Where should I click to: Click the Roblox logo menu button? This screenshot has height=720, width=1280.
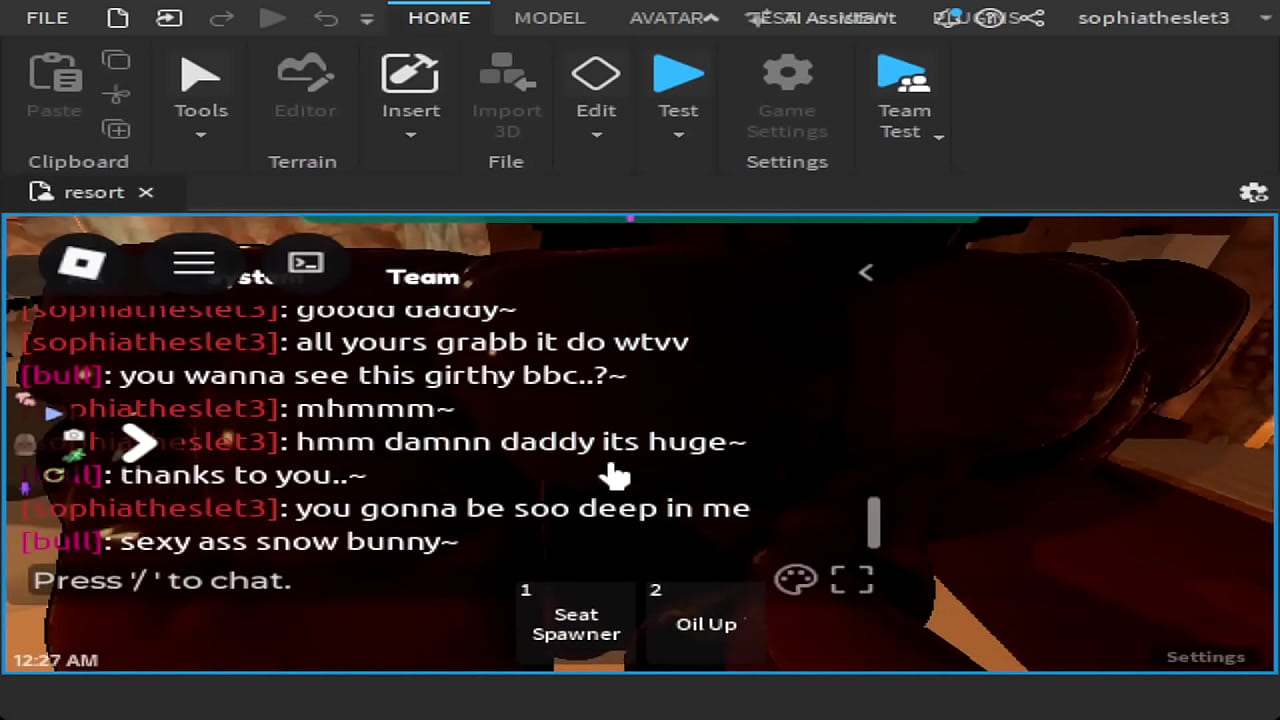(x=82, y=263)
